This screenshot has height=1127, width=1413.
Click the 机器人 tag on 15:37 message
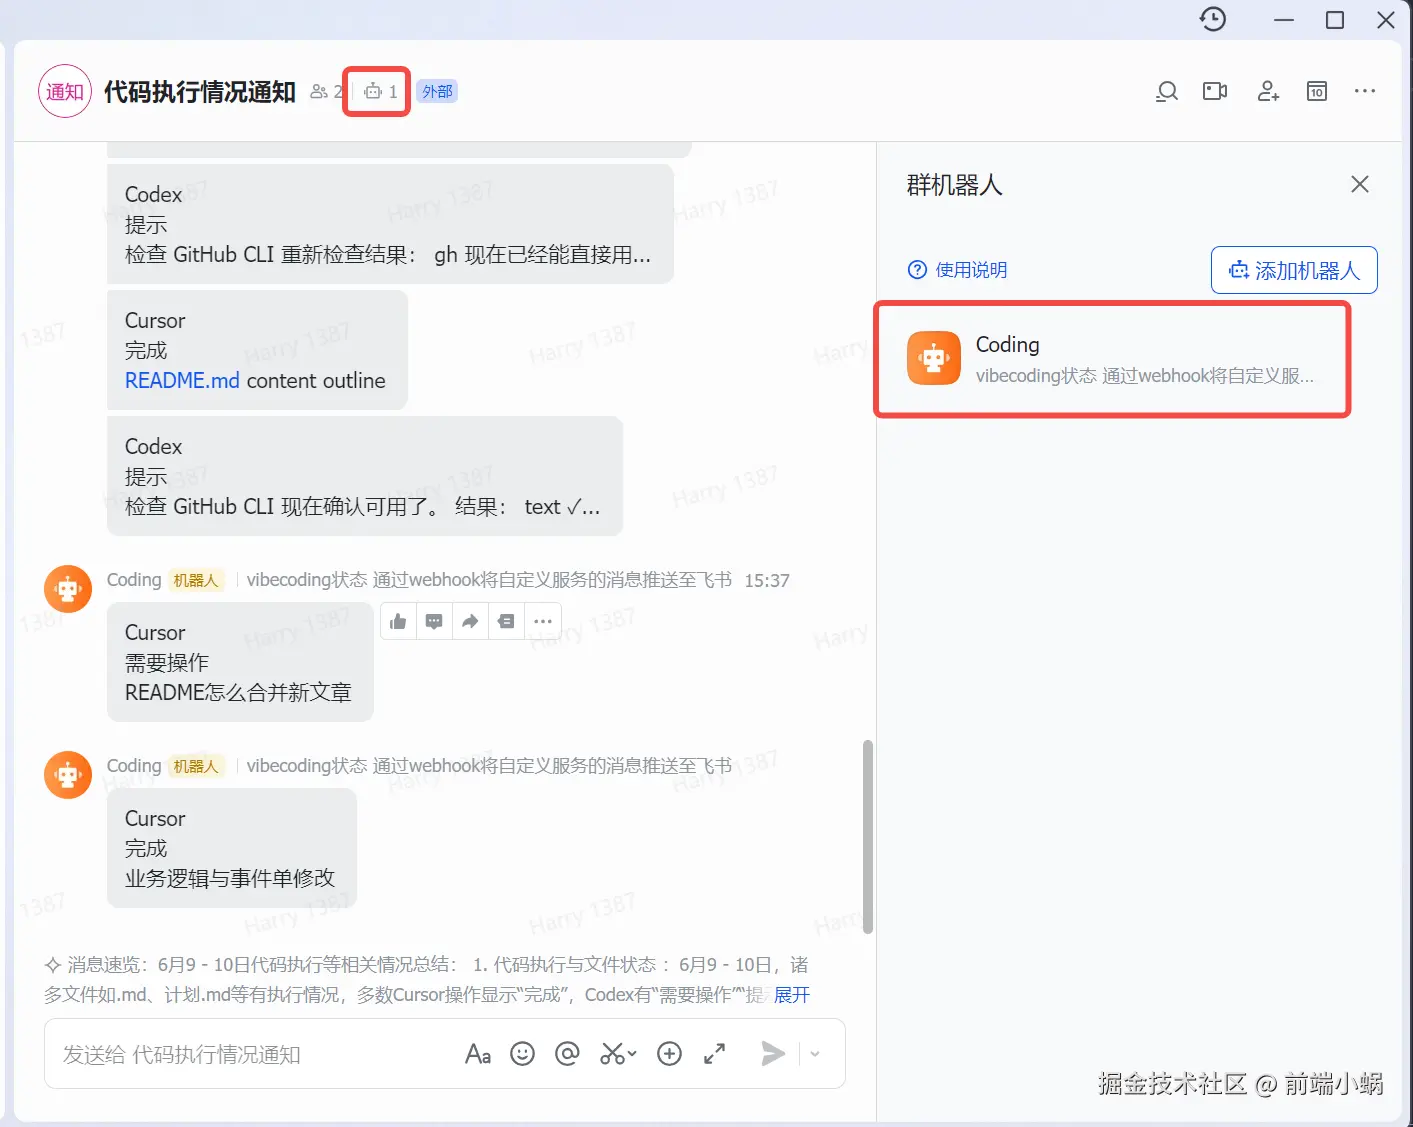pos(196,580)
